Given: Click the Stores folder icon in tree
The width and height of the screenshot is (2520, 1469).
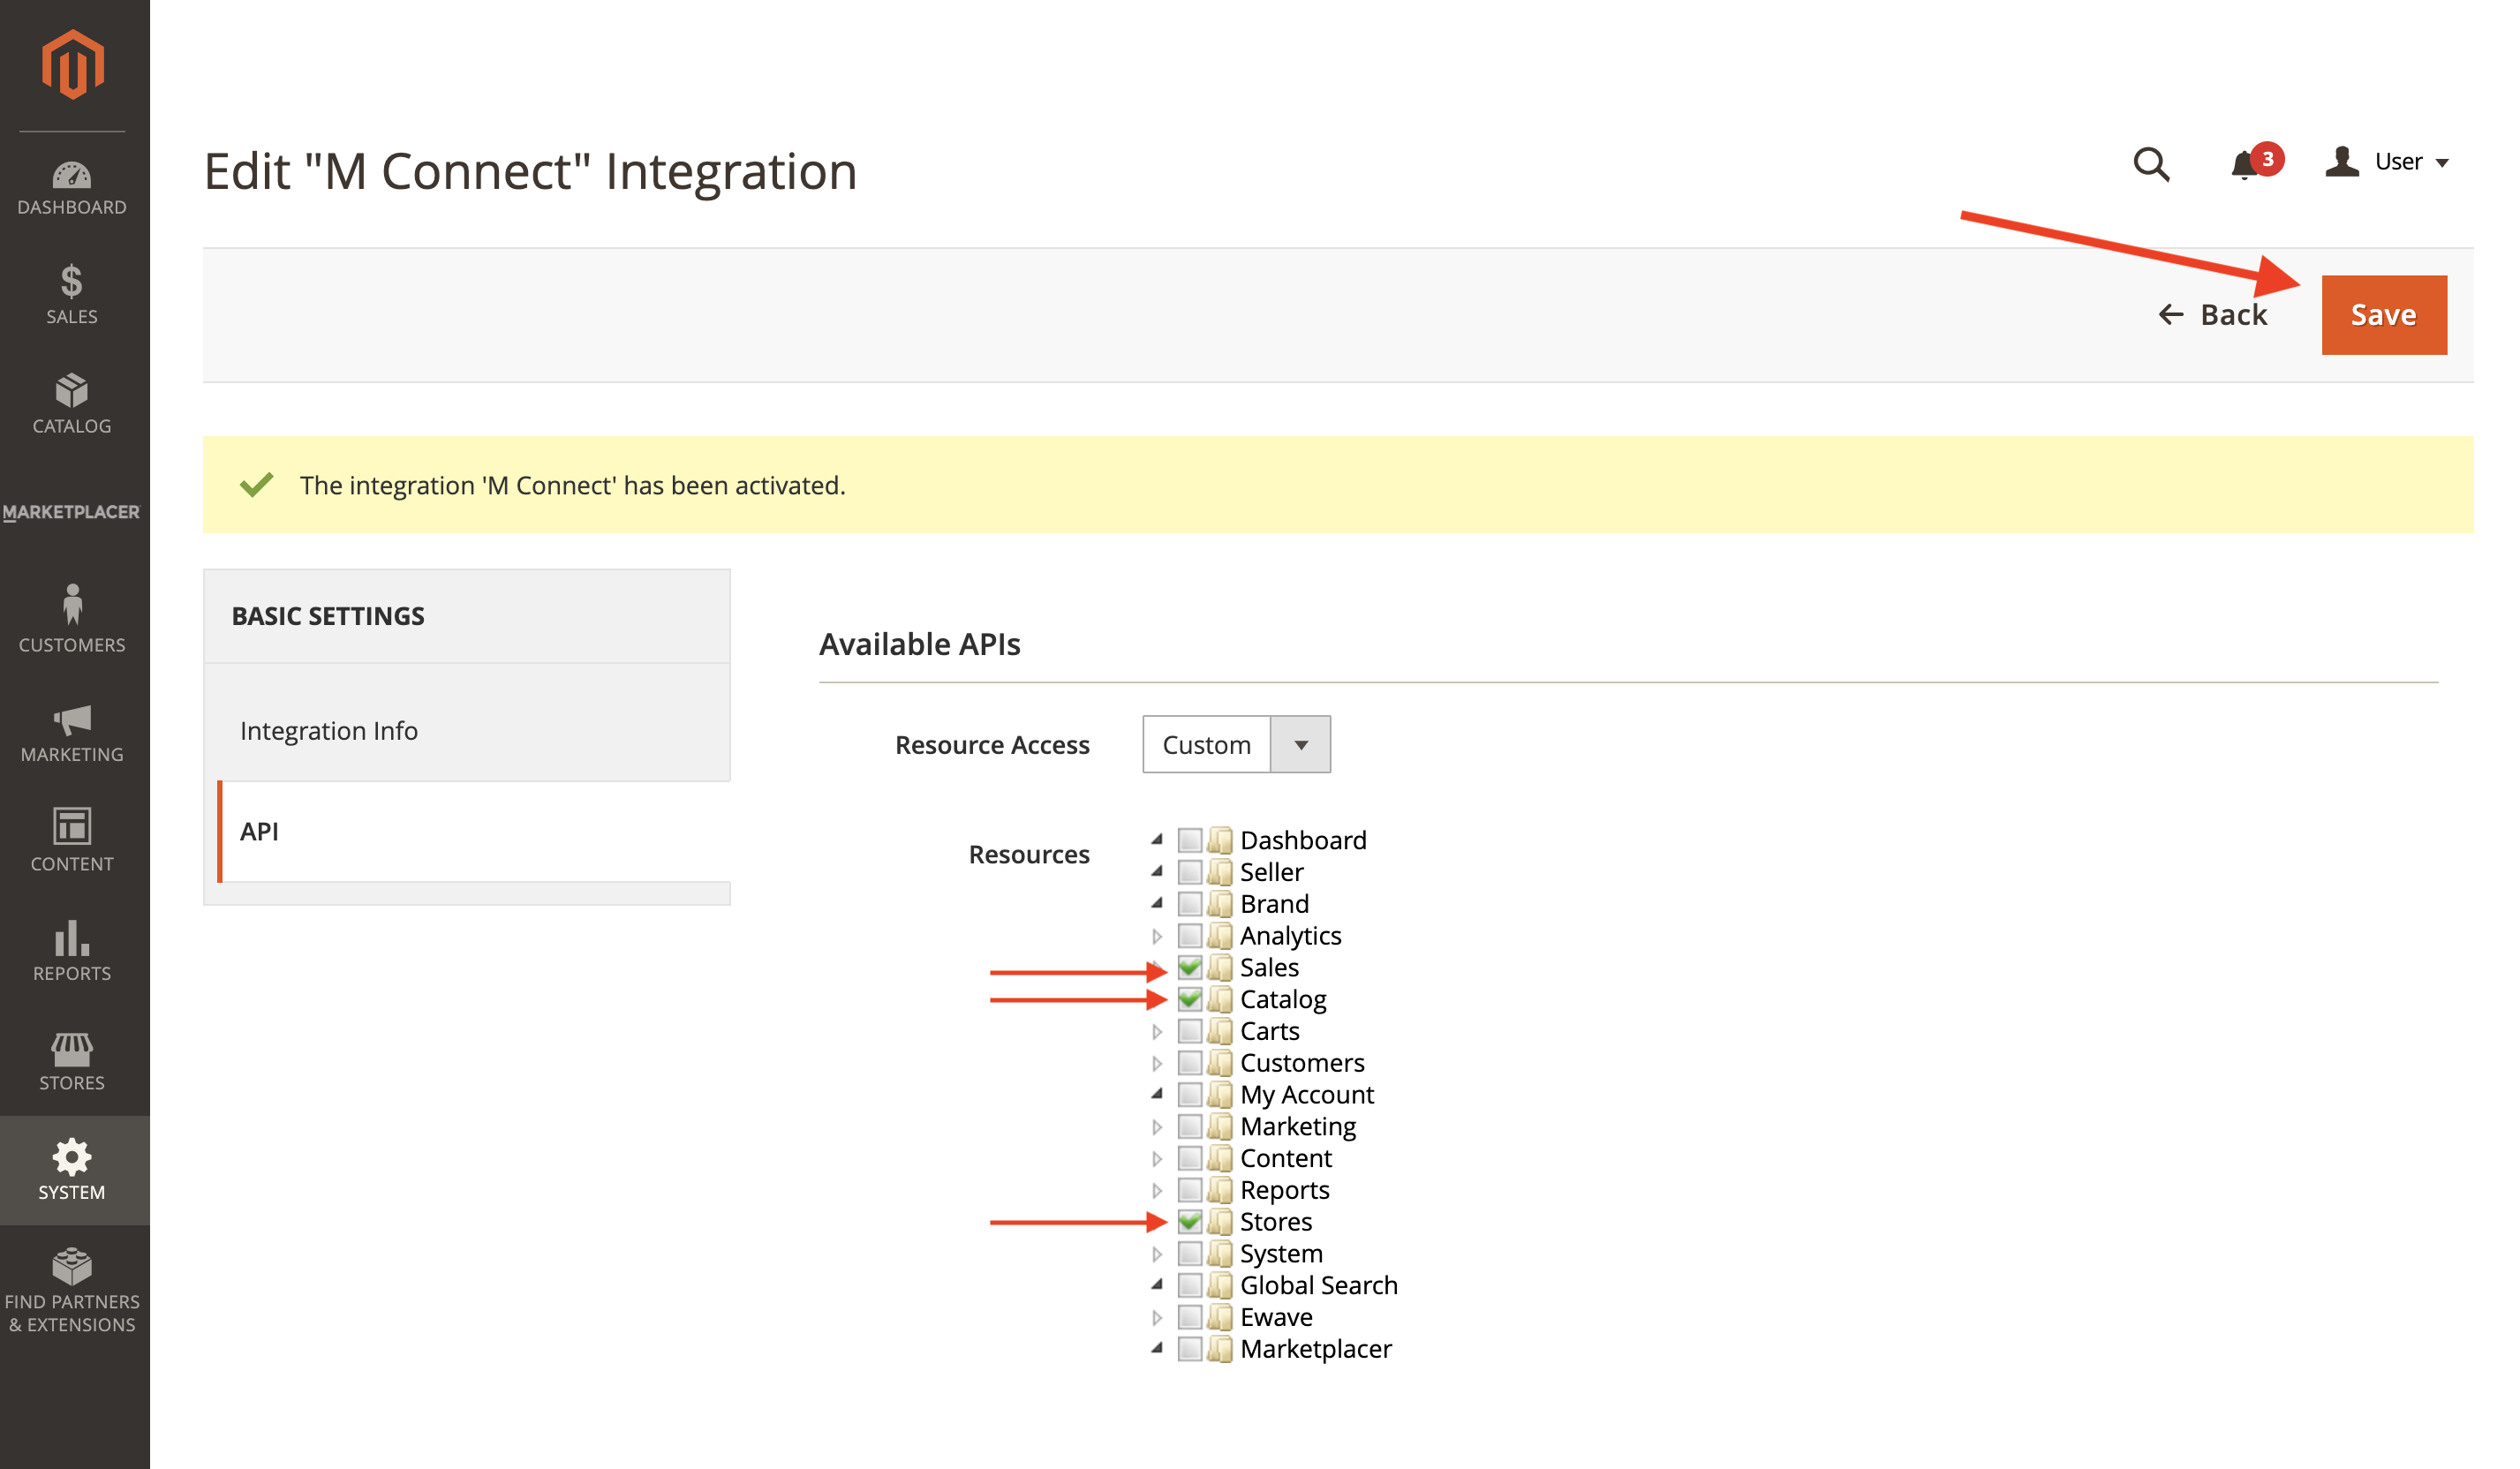Looking at the screenshot, I should pyautogui.click(x=1219, y=1222).
